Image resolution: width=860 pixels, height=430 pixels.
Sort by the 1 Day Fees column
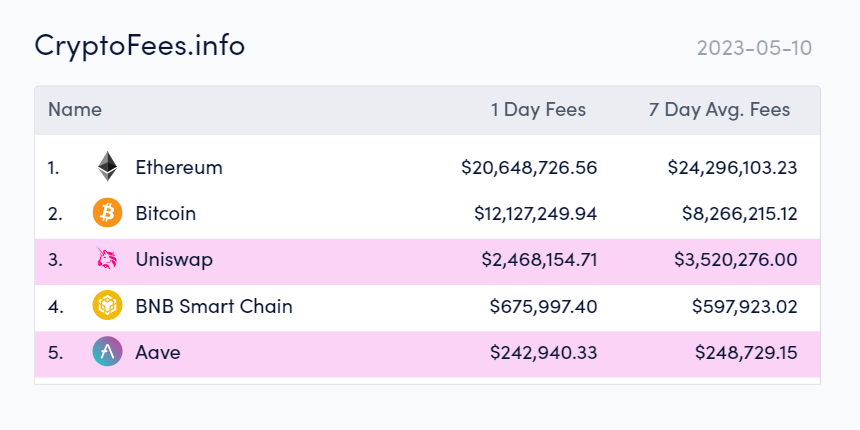pyautogui.click(x=538, y=110)
